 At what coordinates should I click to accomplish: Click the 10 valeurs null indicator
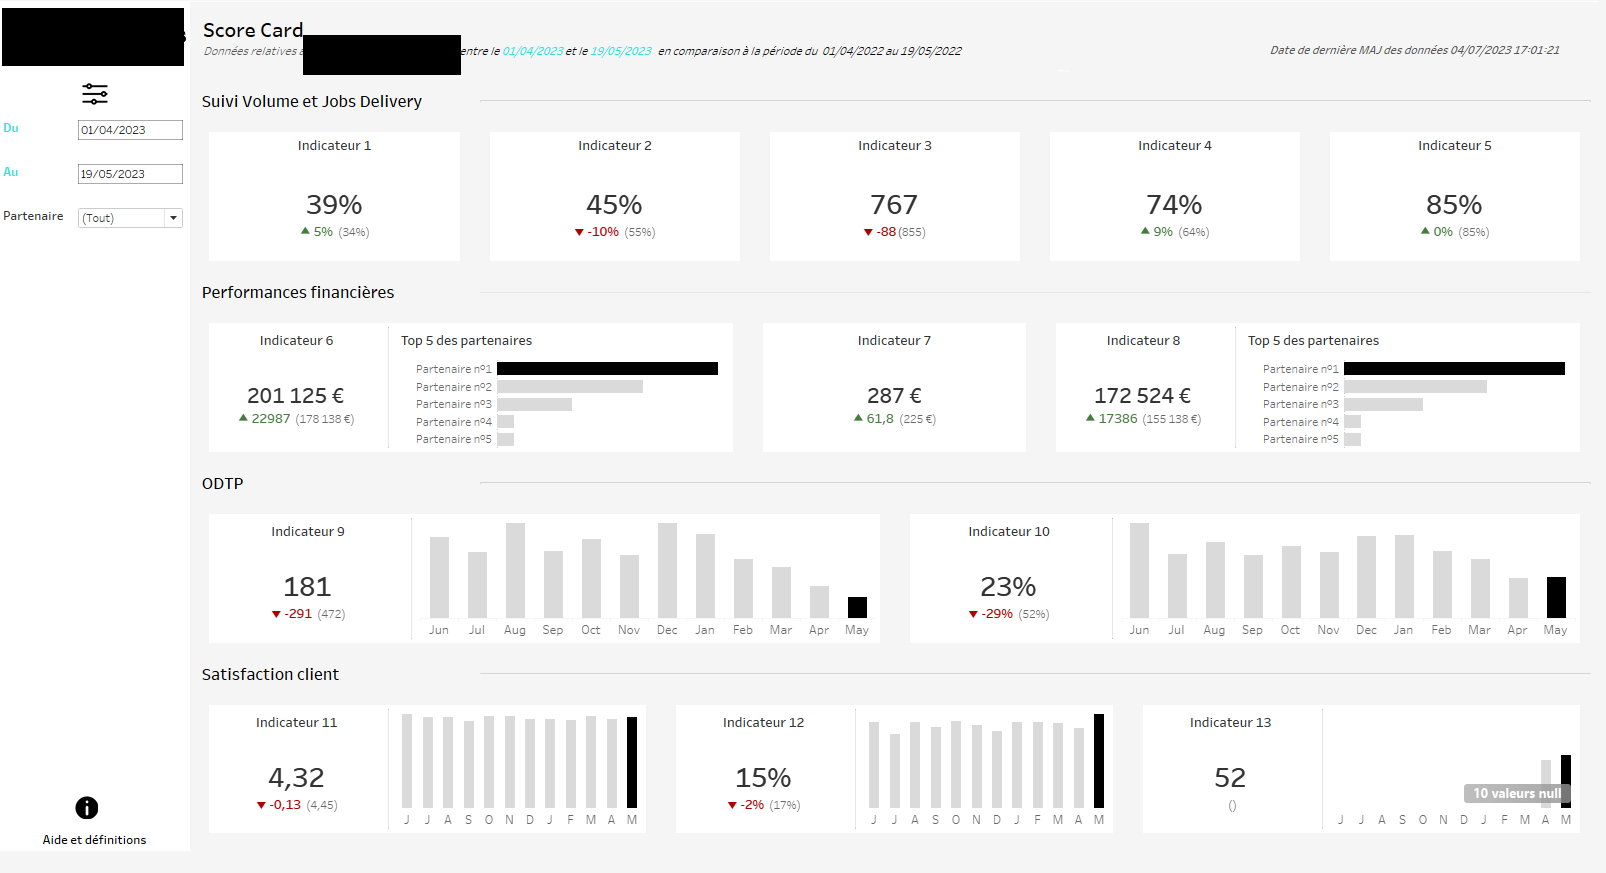(1516, 793)
